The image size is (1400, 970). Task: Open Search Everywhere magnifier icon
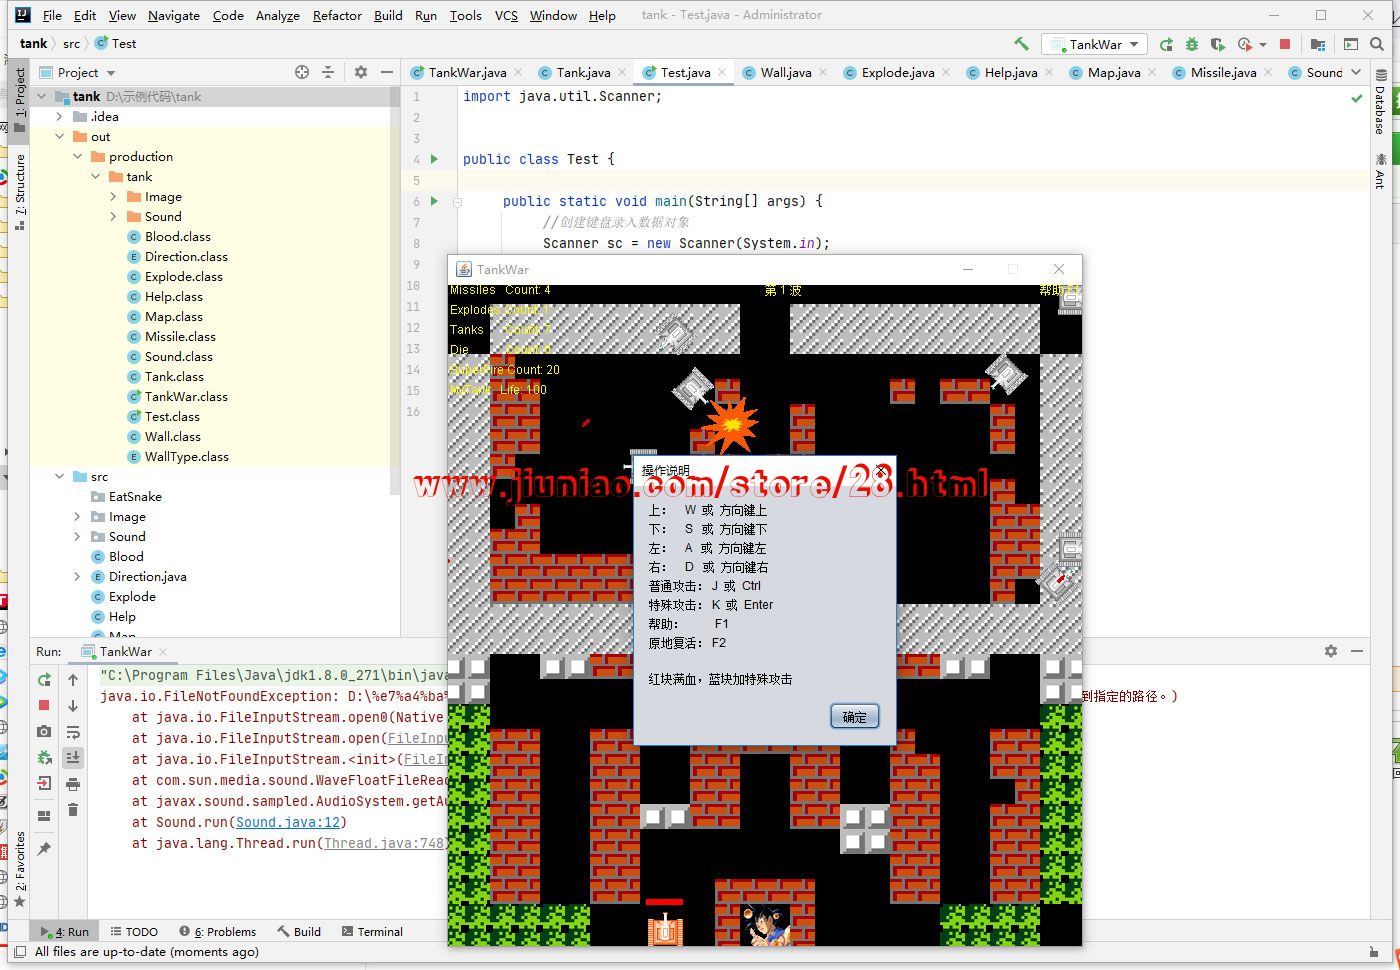(x=1377, y=44)
